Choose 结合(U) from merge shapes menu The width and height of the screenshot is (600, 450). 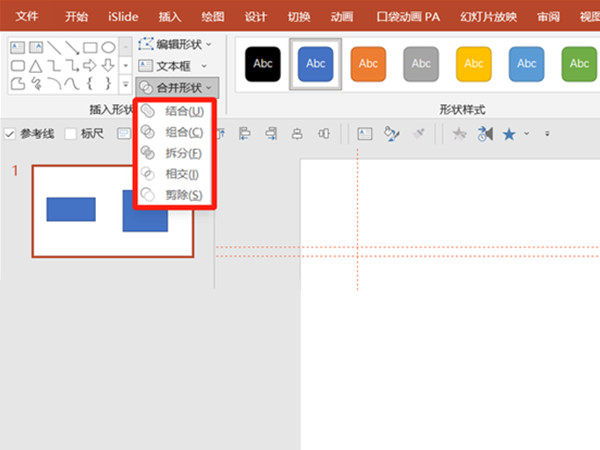point(173,111)
